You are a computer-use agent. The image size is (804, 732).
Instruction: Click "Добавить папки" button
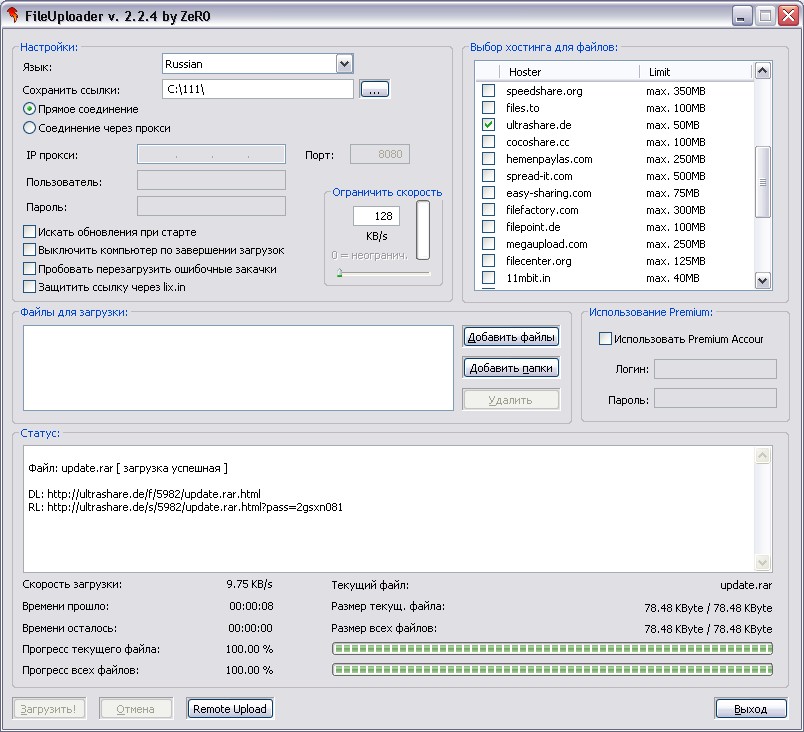pyautogui.click(x=511, y=368)
